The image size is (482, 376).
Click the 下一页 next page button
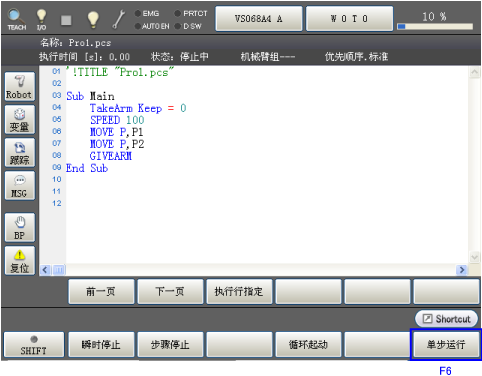click(170, 292)
